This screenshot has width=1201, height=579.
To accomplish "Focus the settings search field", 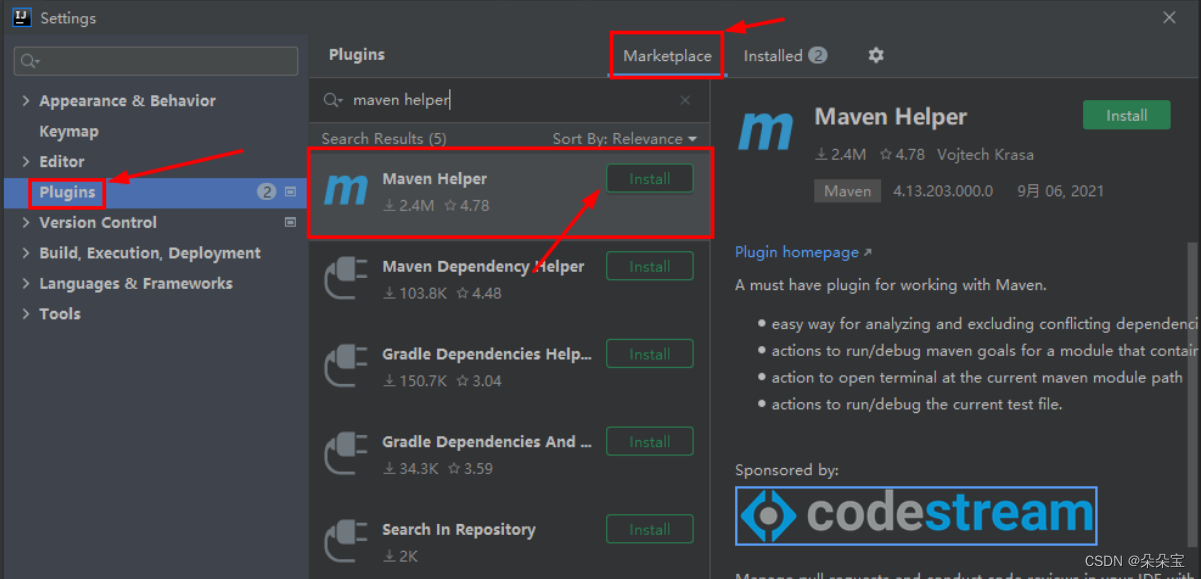I will coord(156,61).
